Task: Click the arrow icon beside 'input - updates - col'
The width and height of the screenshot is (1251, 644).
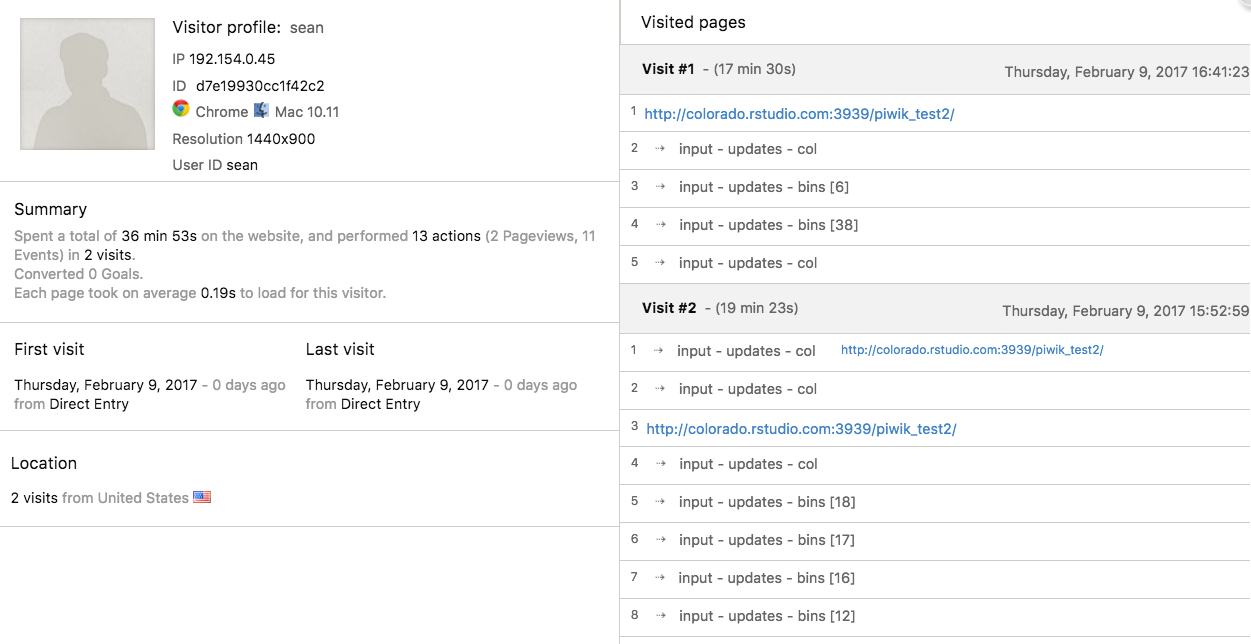Action: pyautogui.click(x=658, y=149)
